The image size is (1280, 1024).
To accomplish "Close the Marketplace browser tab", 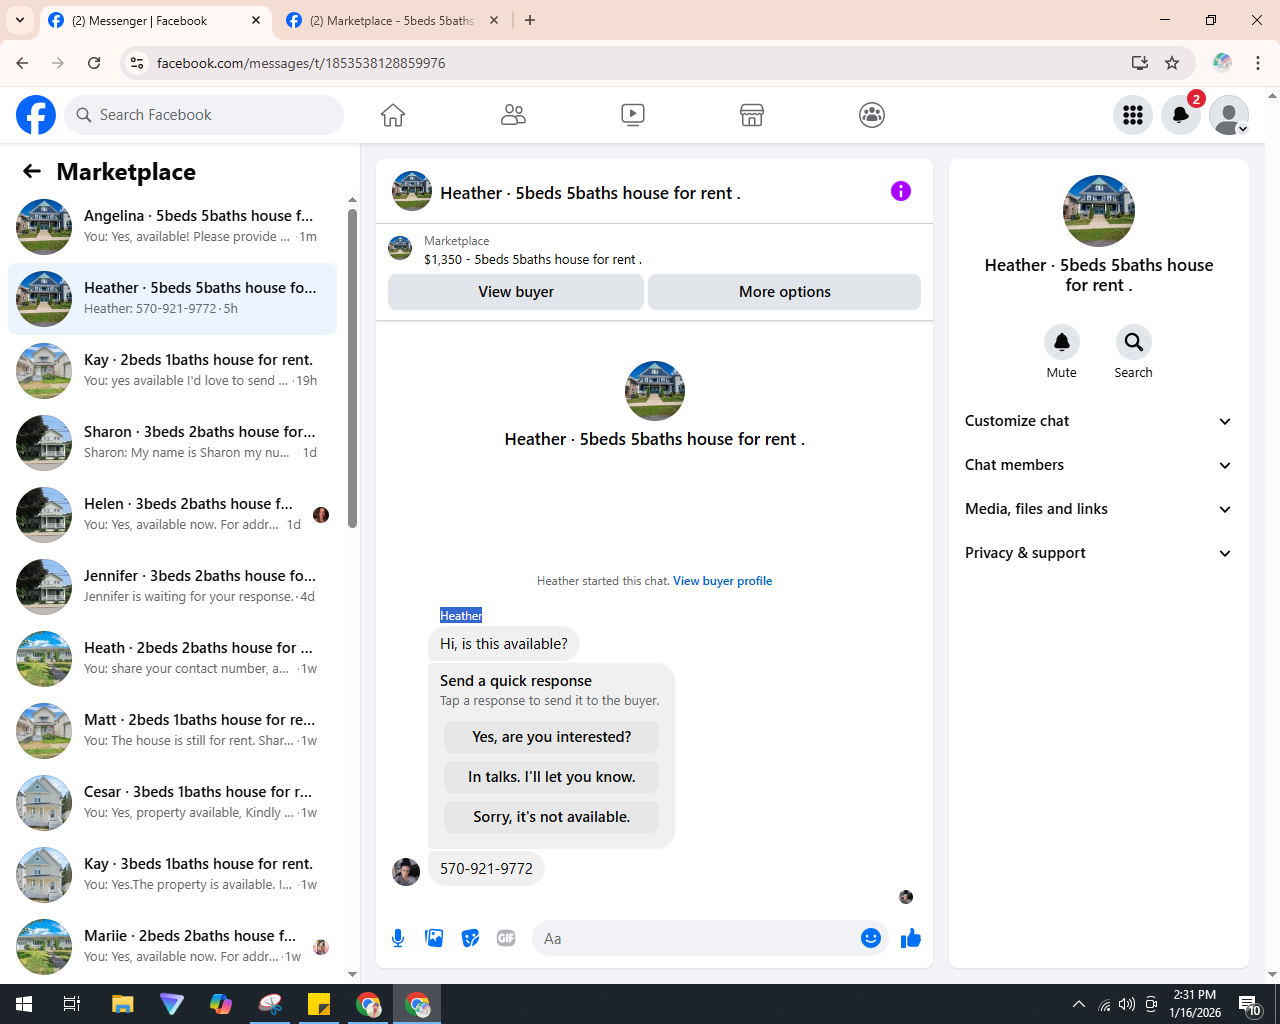I will pos(494,20).
